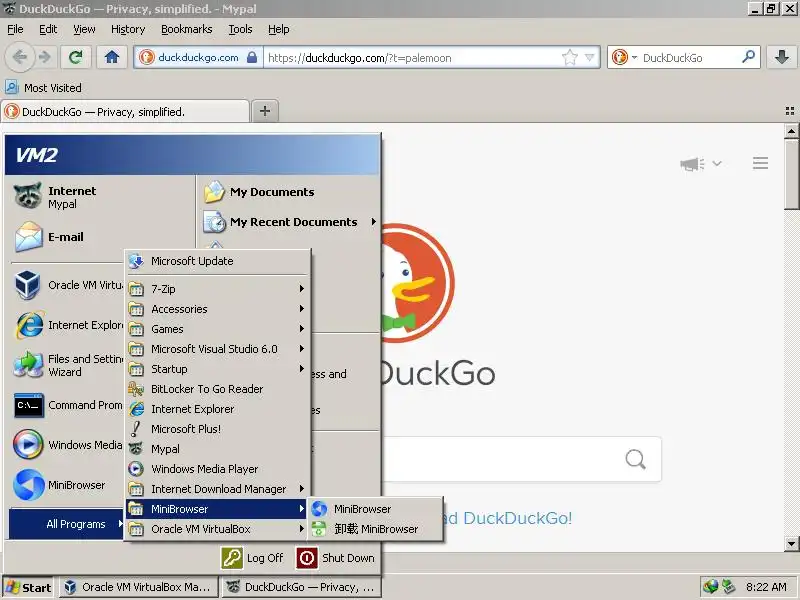Click the page scrollbar up arrow
This screenshot has height=600, width=800.
point(791,131)
